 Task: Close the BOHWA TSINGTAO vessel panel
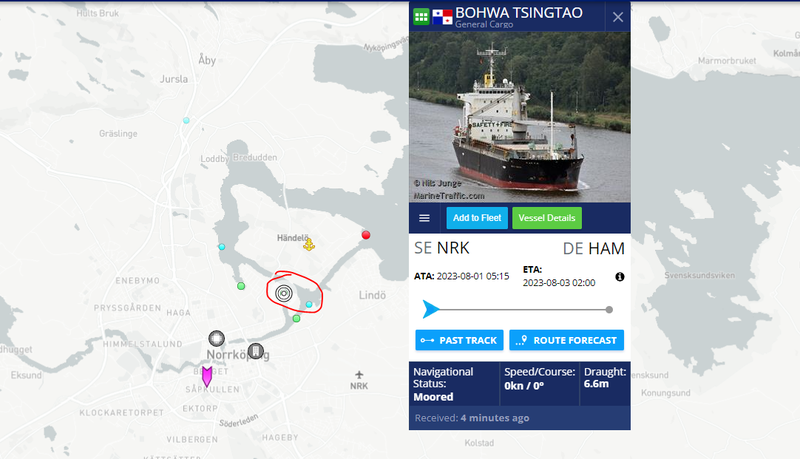[x=618, y=17]
